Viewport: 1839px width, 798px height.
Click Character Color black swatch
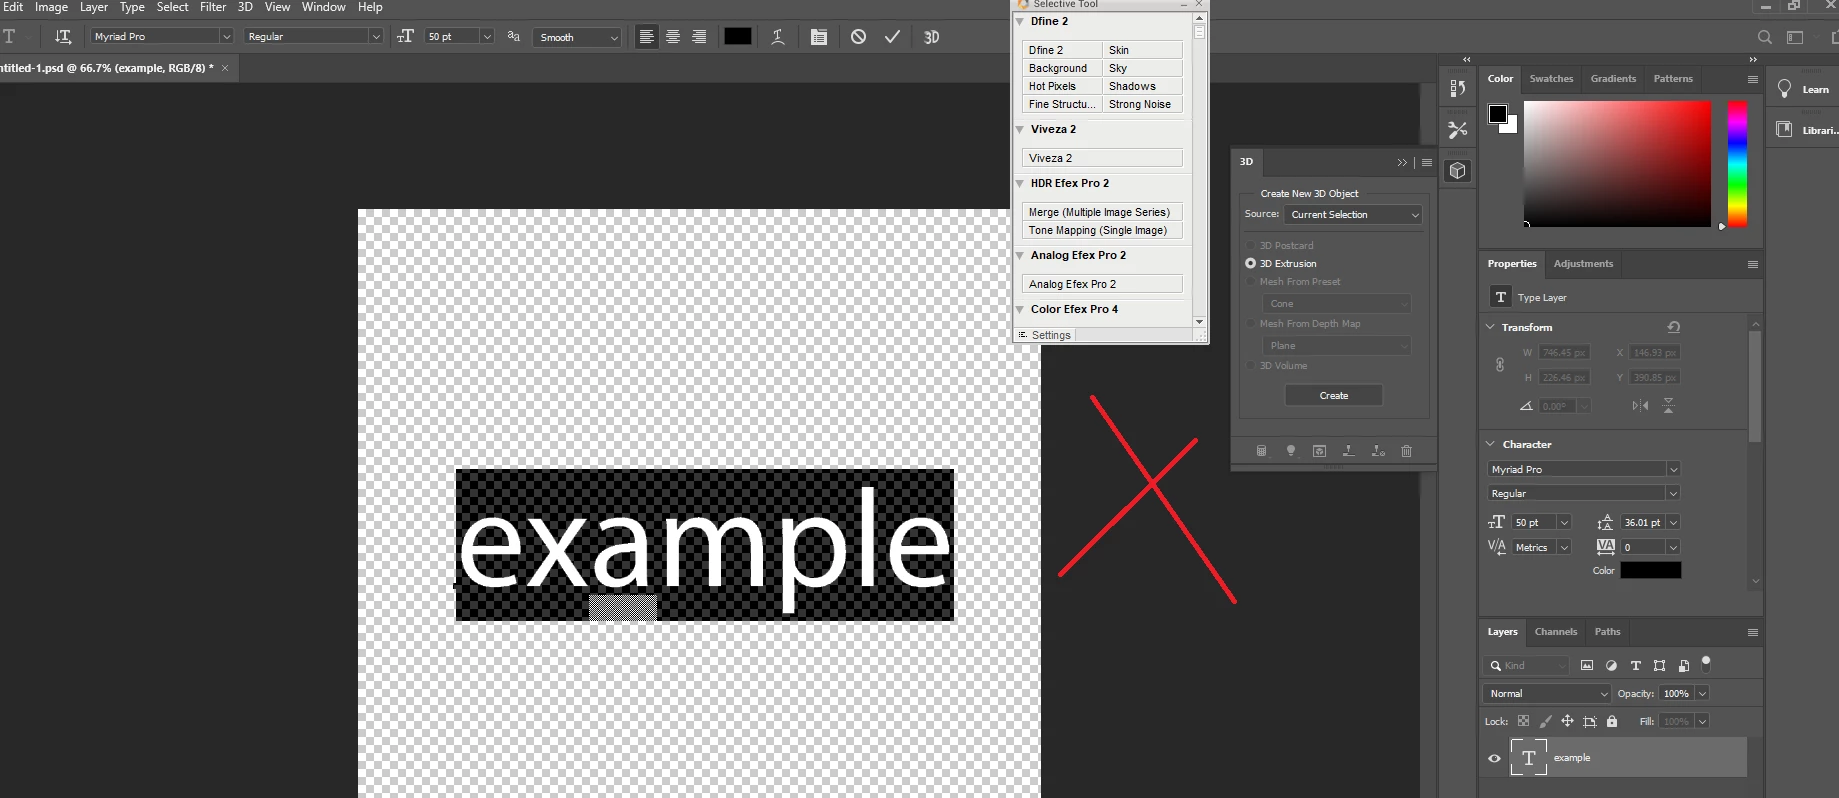[x=1651, y=570]
